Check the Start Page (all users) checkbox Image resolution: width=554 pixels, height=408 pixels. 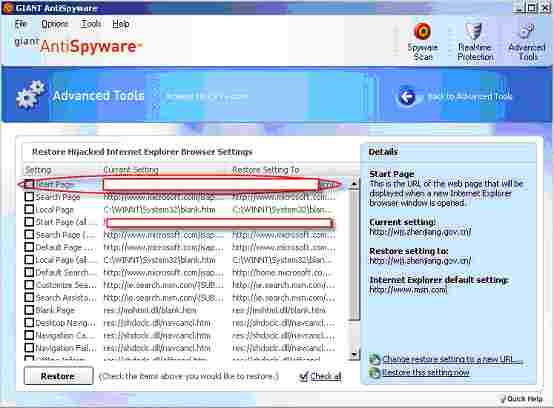[x=29, y=222]
